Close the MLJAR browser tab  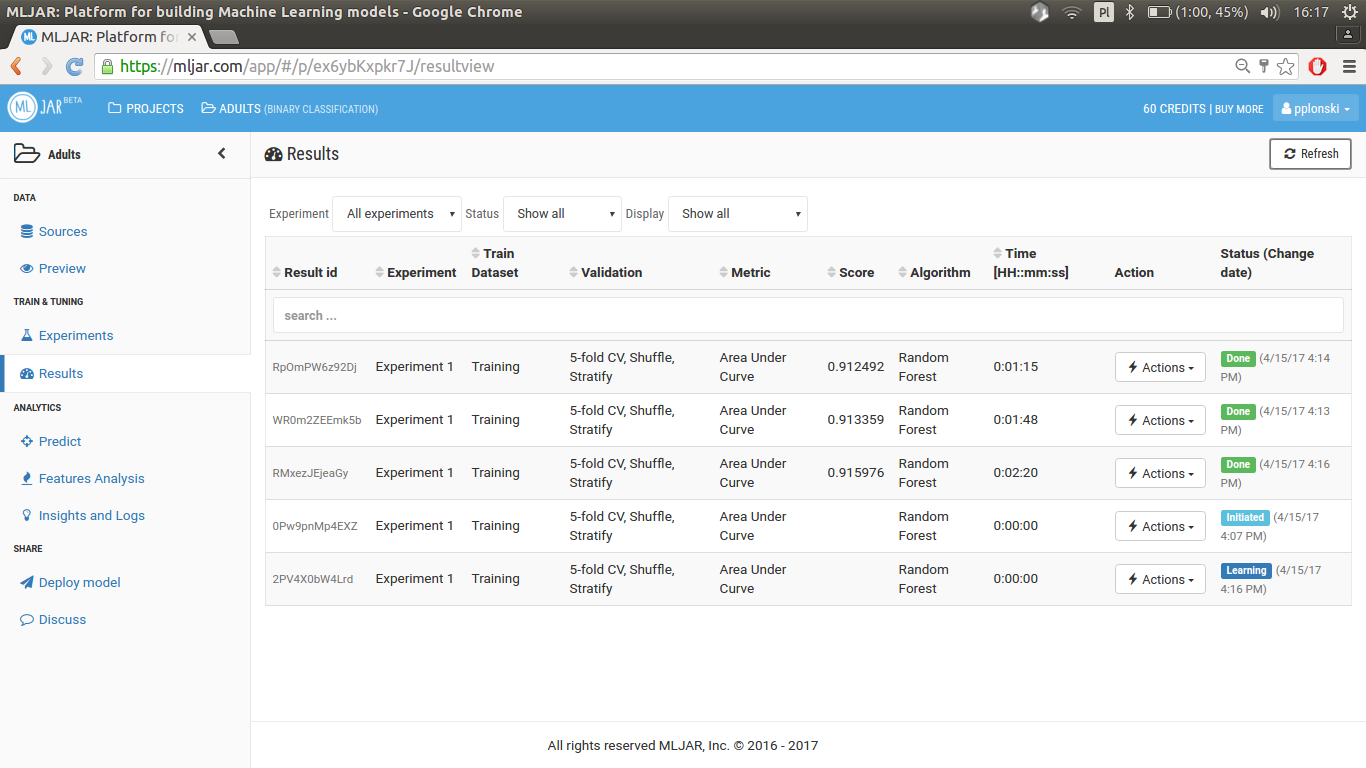[x=192, y=37]
